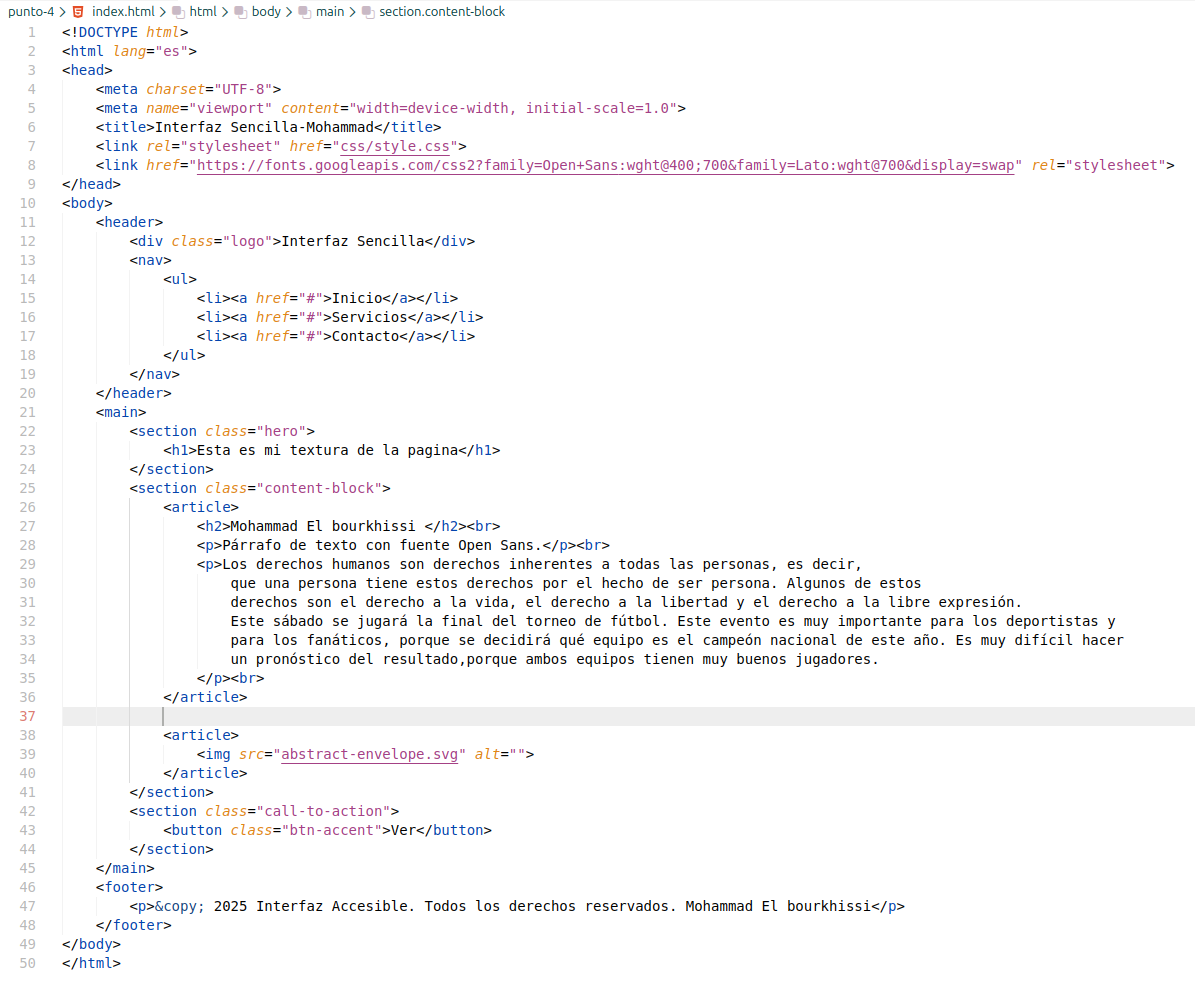
Task: Click line number 25 in the gutter
Action: click(x=27, y=488)
